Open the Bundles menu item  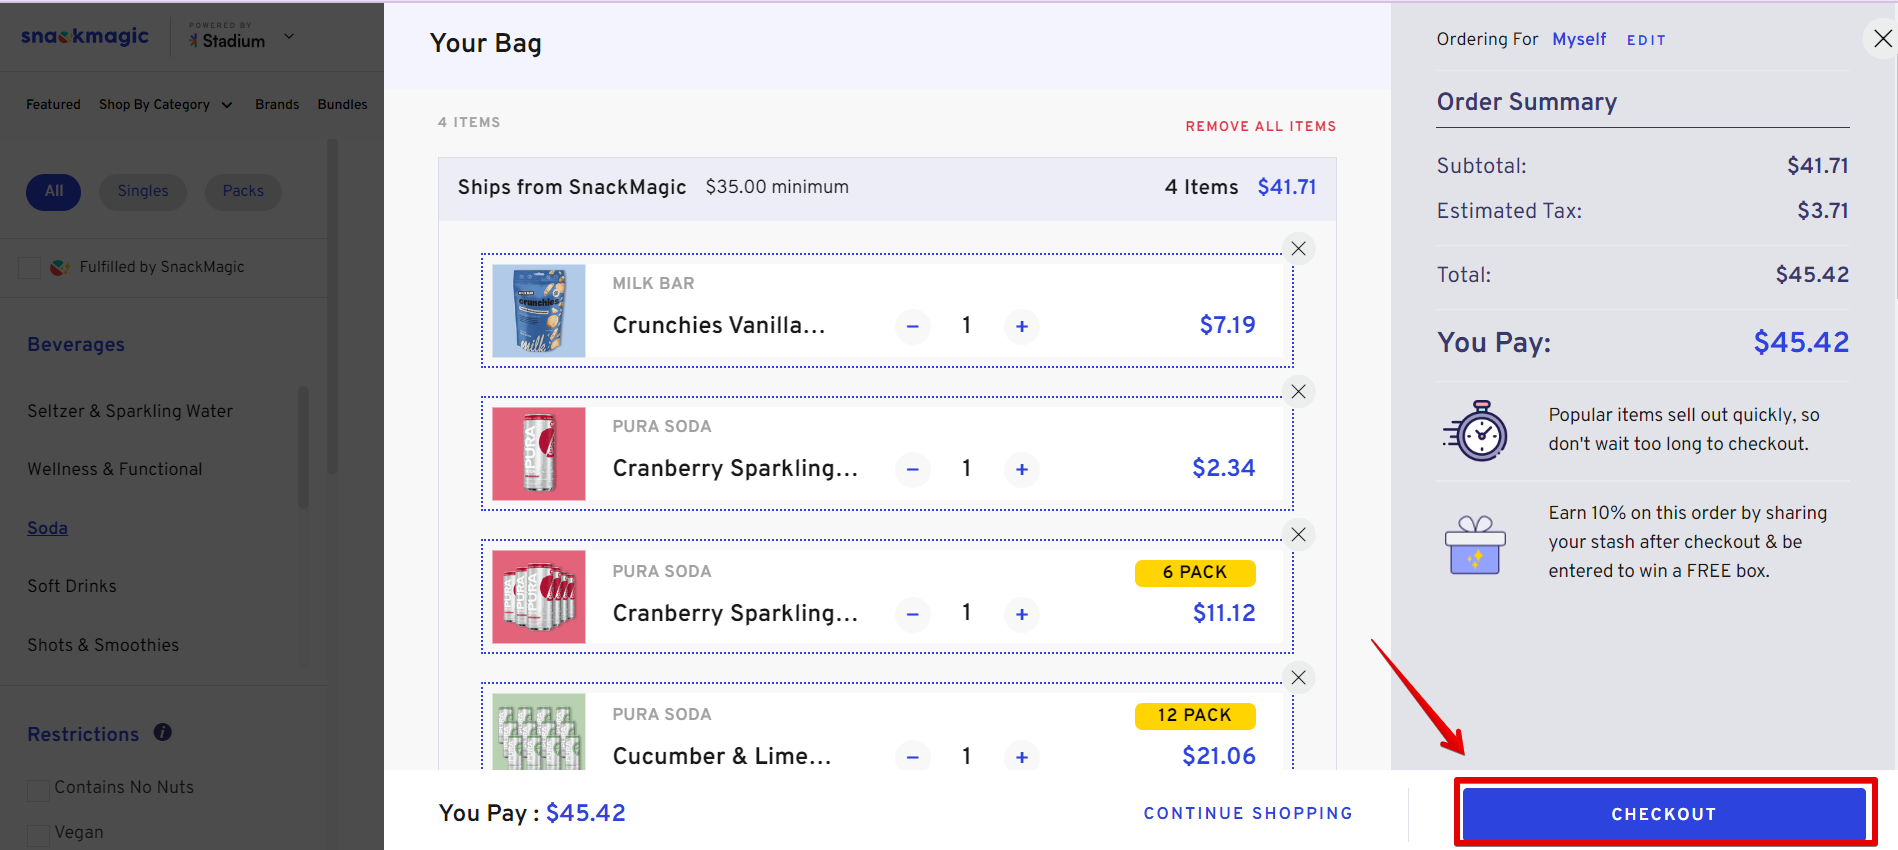point(343,105)
